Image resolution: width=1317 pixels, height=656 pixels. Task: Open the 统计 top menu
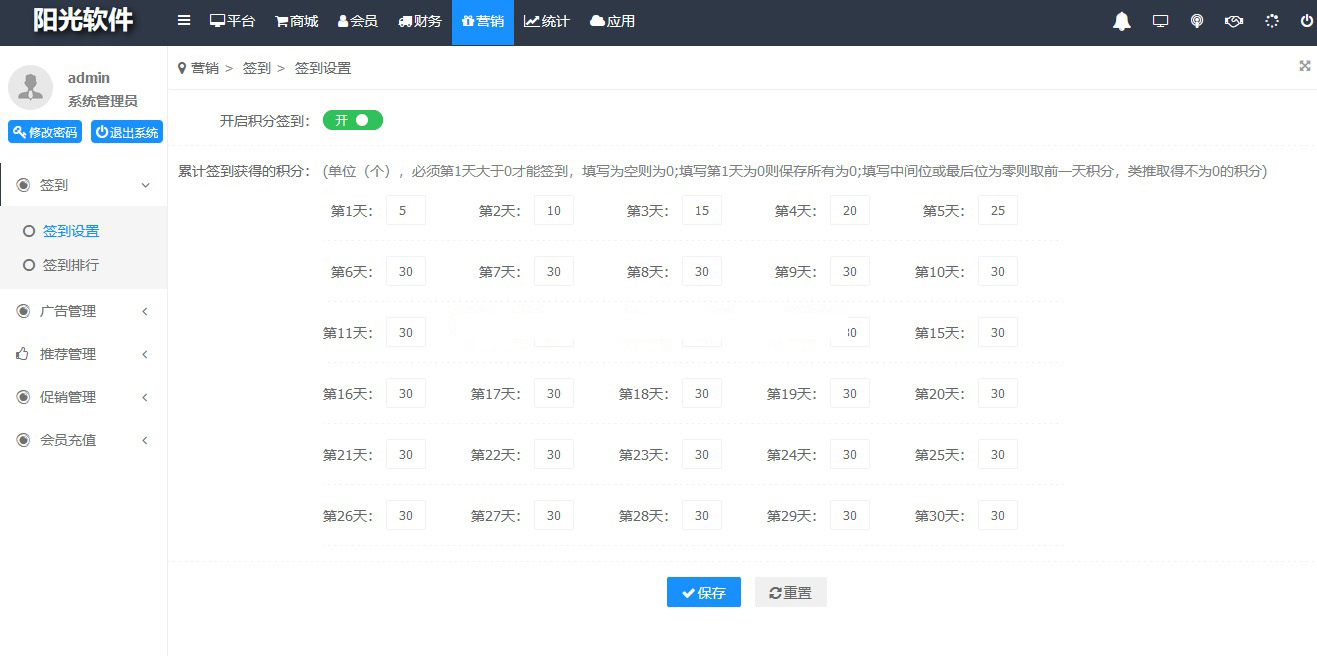[547, 21]
